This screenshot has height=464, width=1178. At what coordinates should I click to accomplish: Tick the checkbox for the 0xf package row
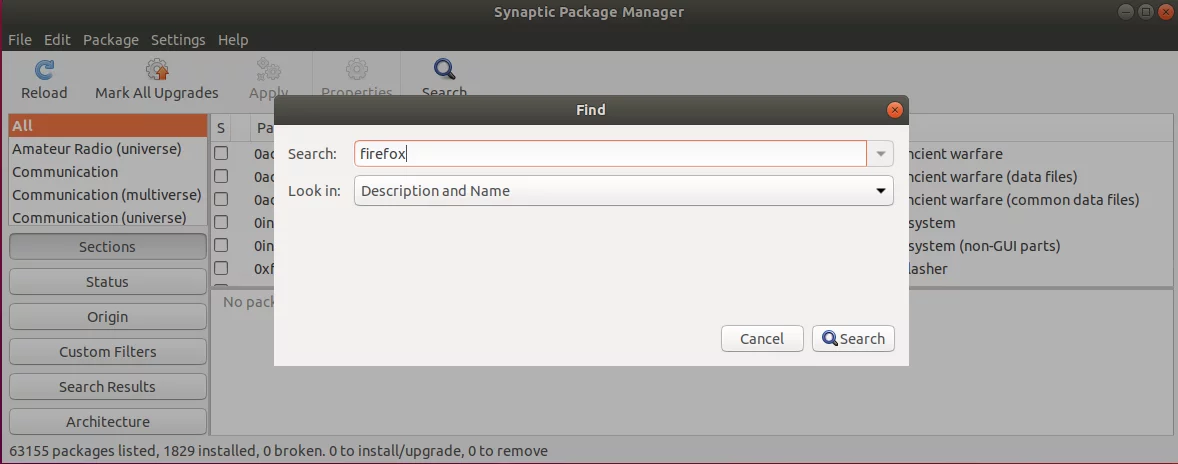(x=221, y=268)
